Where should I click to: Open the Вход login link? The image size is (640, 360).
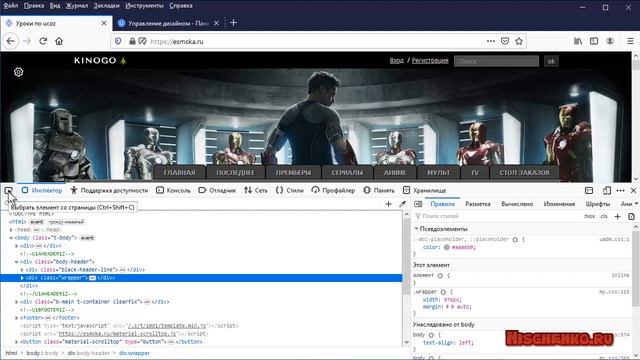pos(396,60)
